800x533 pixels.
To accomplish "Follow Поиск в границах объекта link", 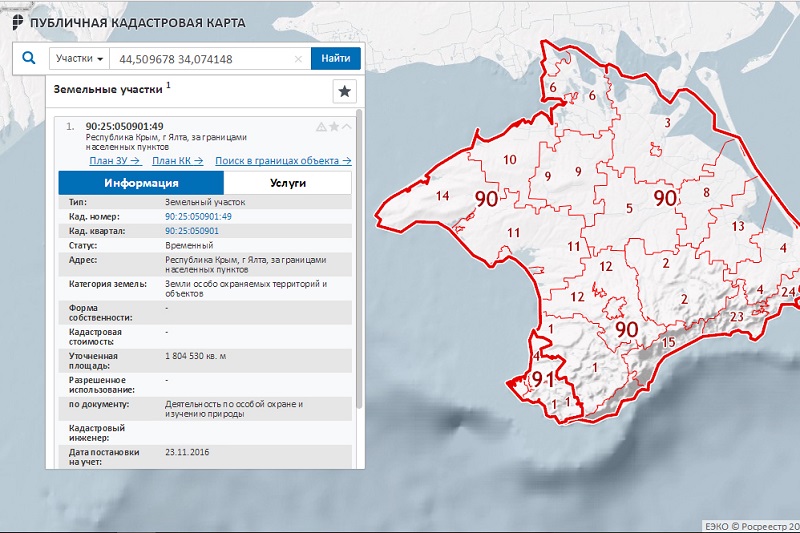I will [x=283, y=161].
